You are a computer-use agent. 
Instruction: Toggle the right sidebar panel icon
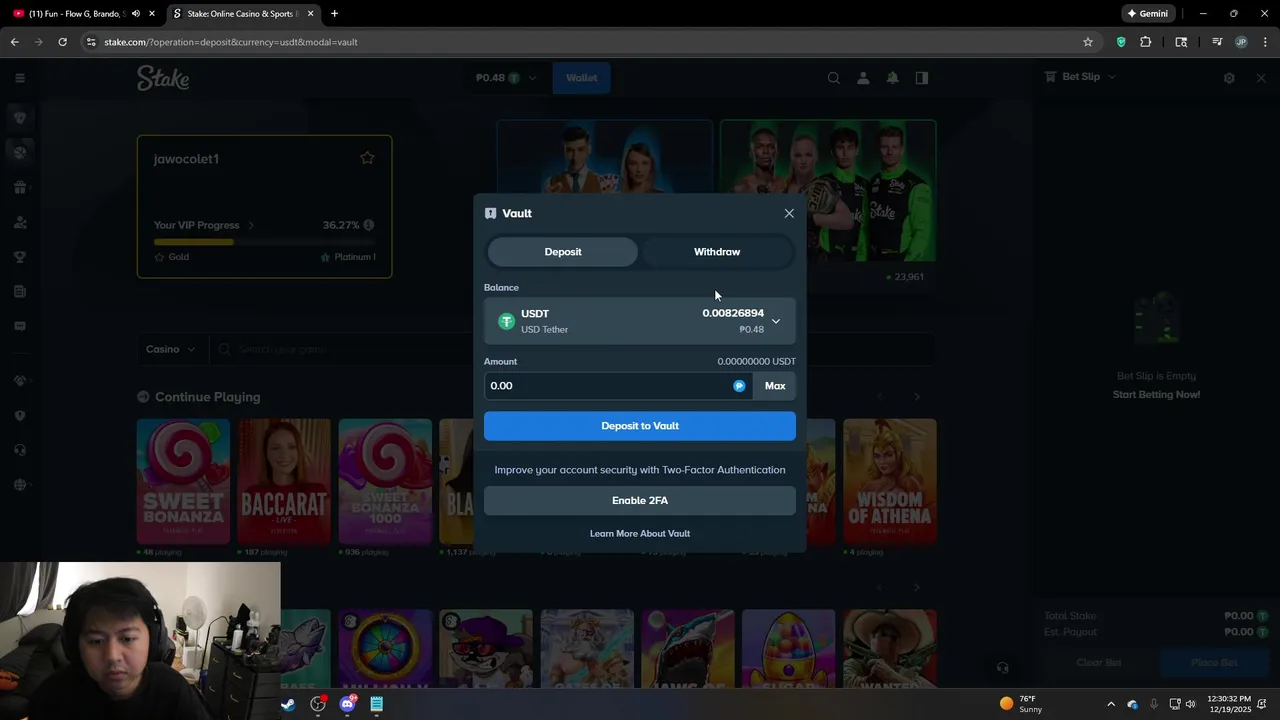(922, 78)
